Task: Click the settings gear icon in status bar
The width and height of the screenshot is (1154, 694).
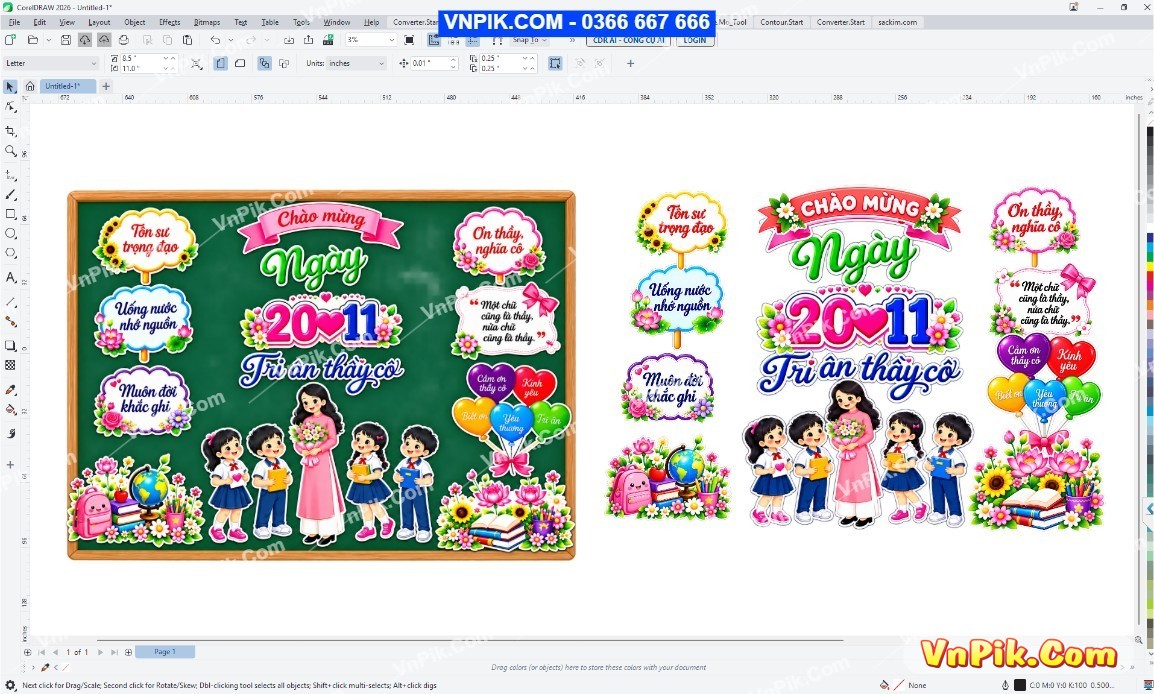Action: [x=10, y=684]
